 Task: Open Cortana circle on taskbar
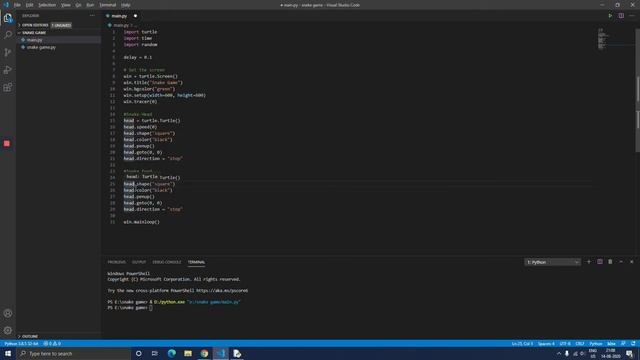coord(138,353)
